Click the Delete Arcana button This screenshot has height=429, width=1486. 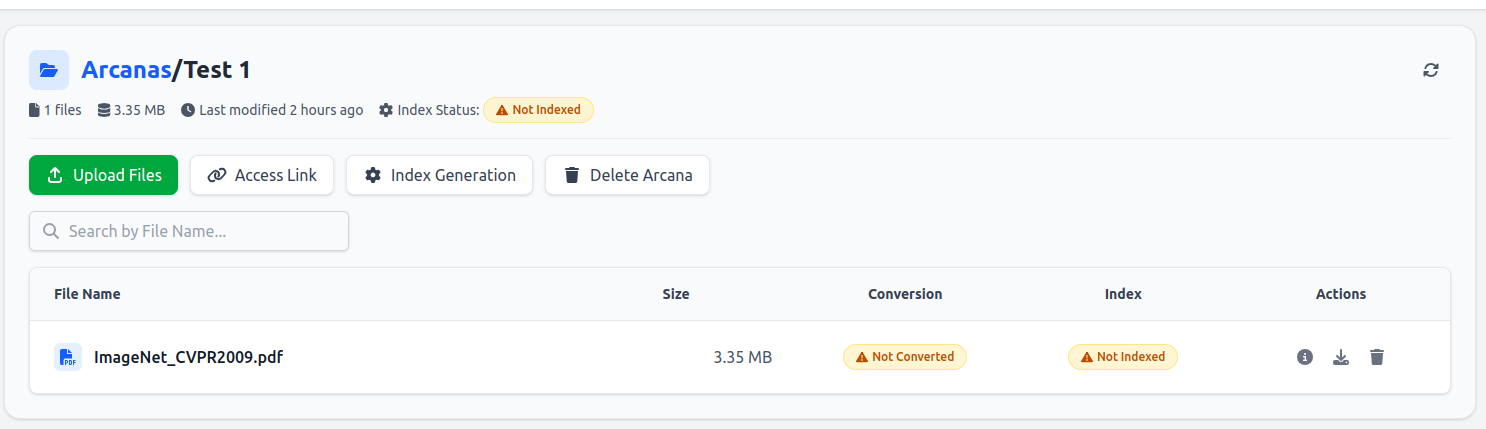tap(627, 175)
